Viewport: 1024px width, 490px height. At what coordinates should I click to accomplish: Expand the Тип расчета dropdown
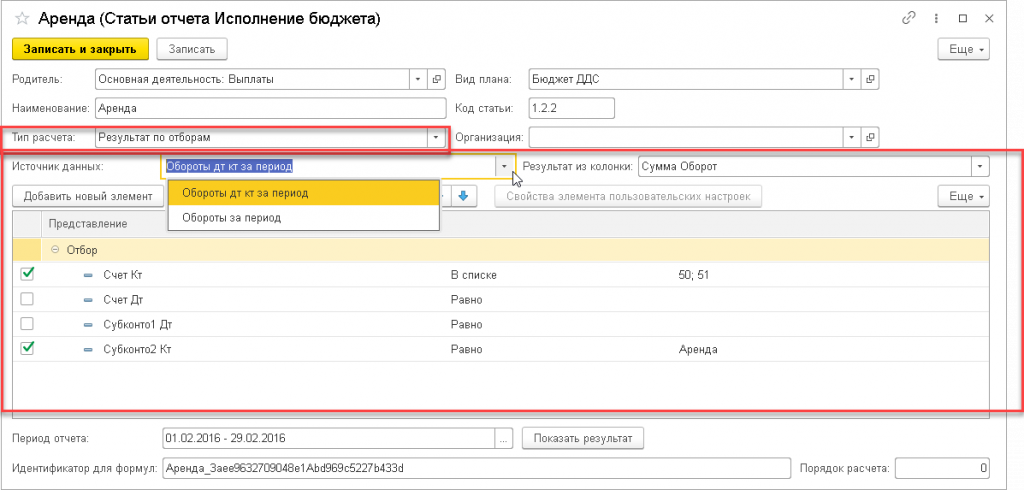coord(435,137)
